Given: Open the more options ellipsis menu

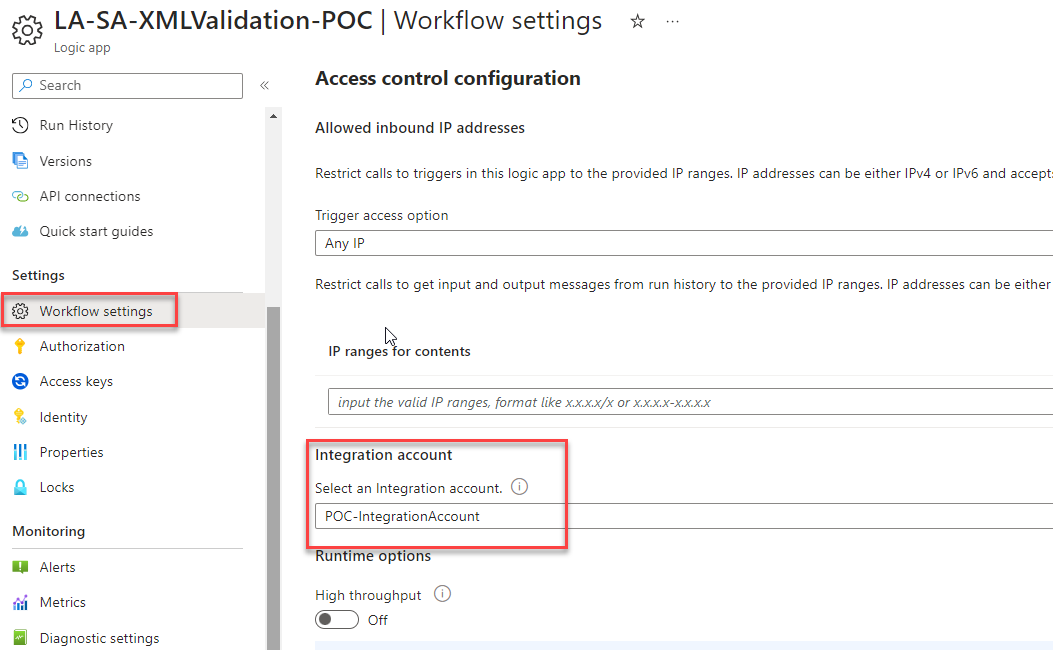Looking at the screenshot, I should (672, 21).
